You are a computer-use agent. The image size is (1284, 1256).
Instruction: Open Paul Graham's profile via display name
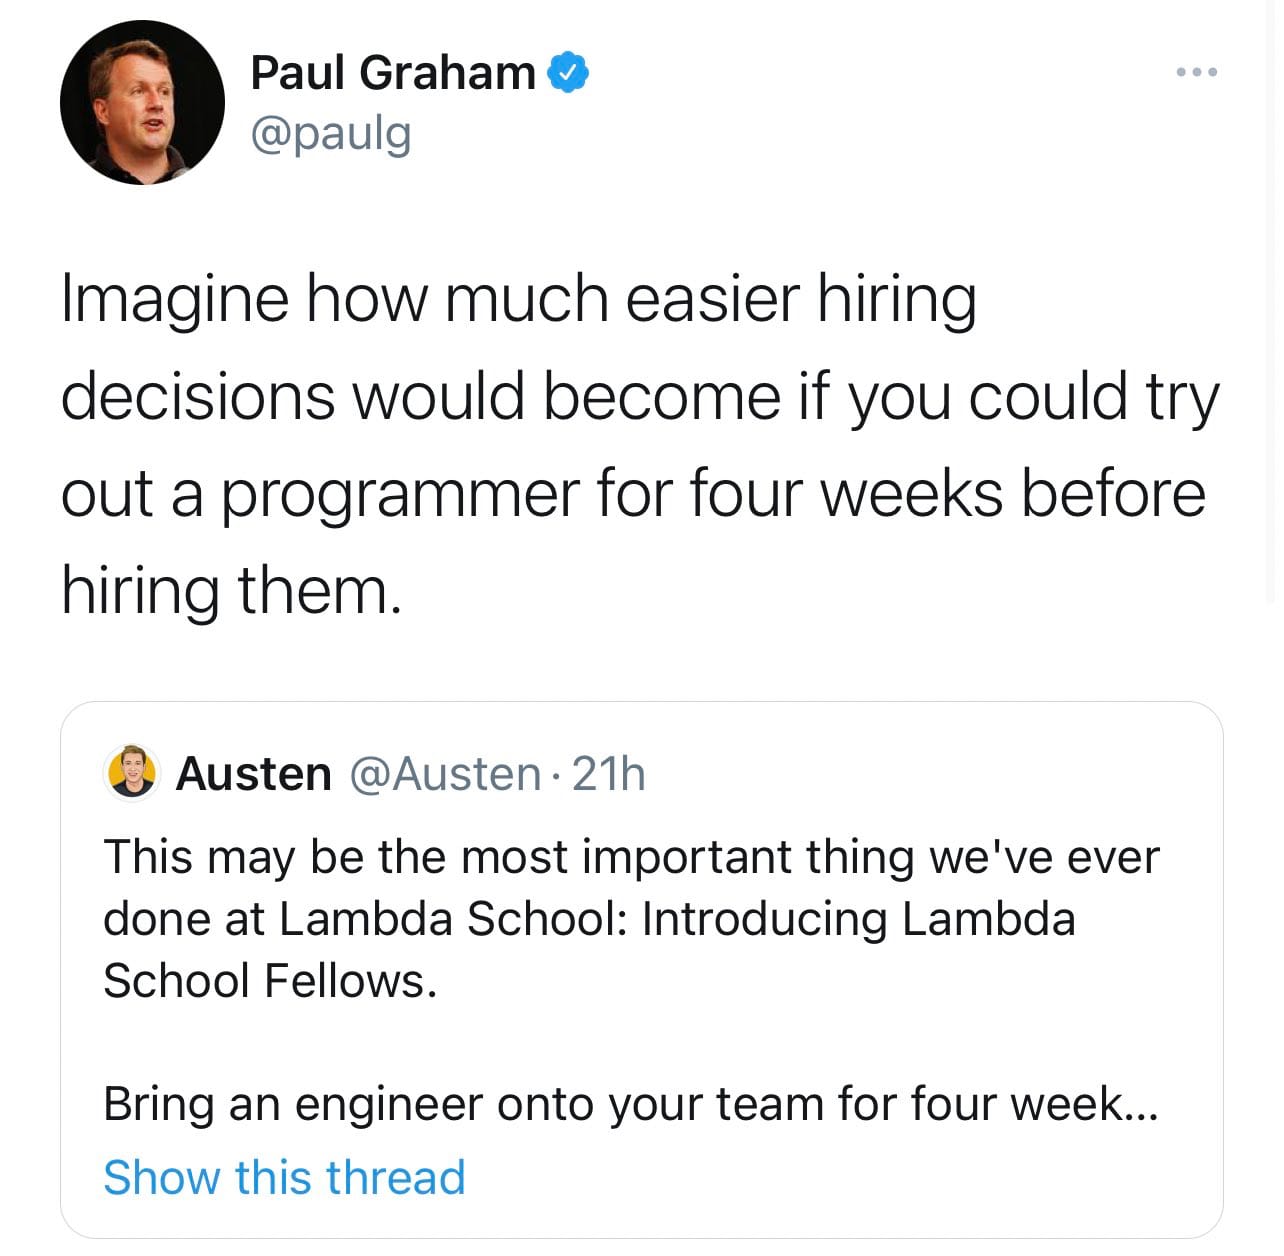(x=393, y=73)
